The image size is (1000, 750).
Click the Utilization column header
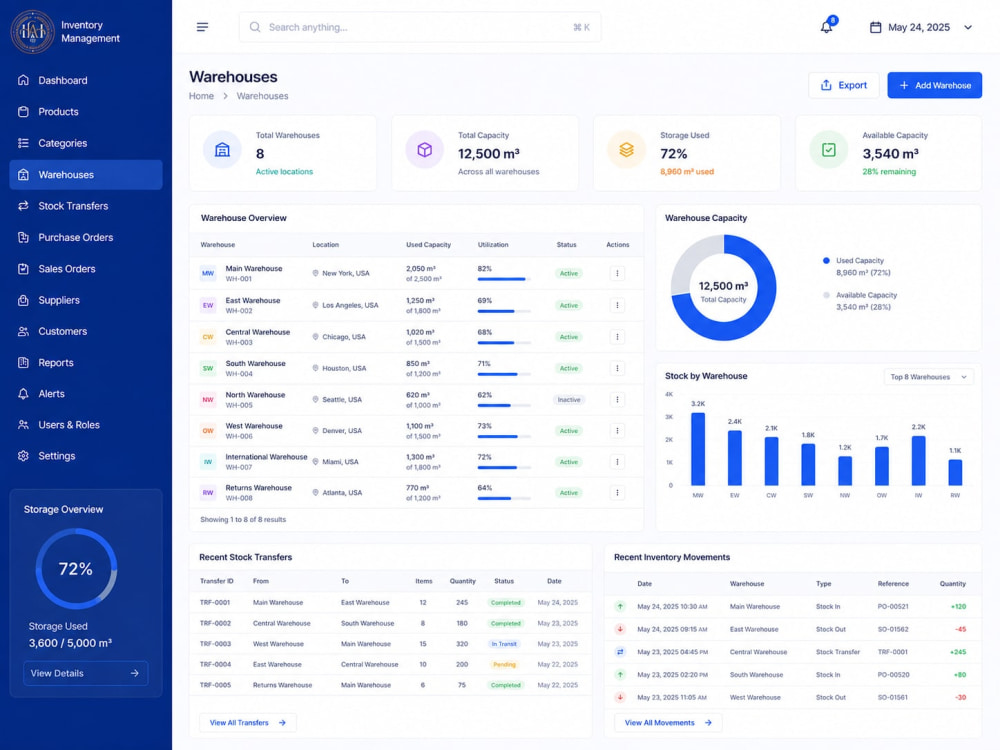493,245
